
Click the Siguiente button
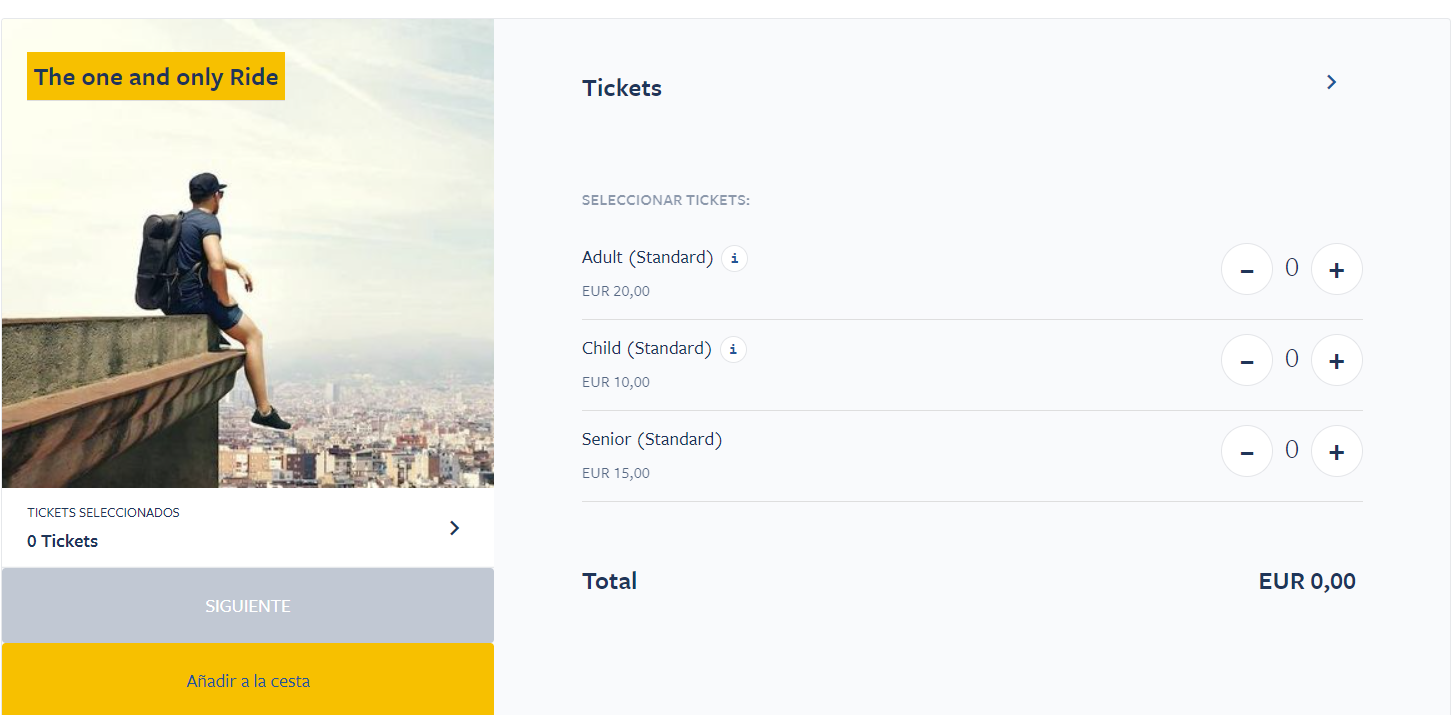(x=248, y=606)
